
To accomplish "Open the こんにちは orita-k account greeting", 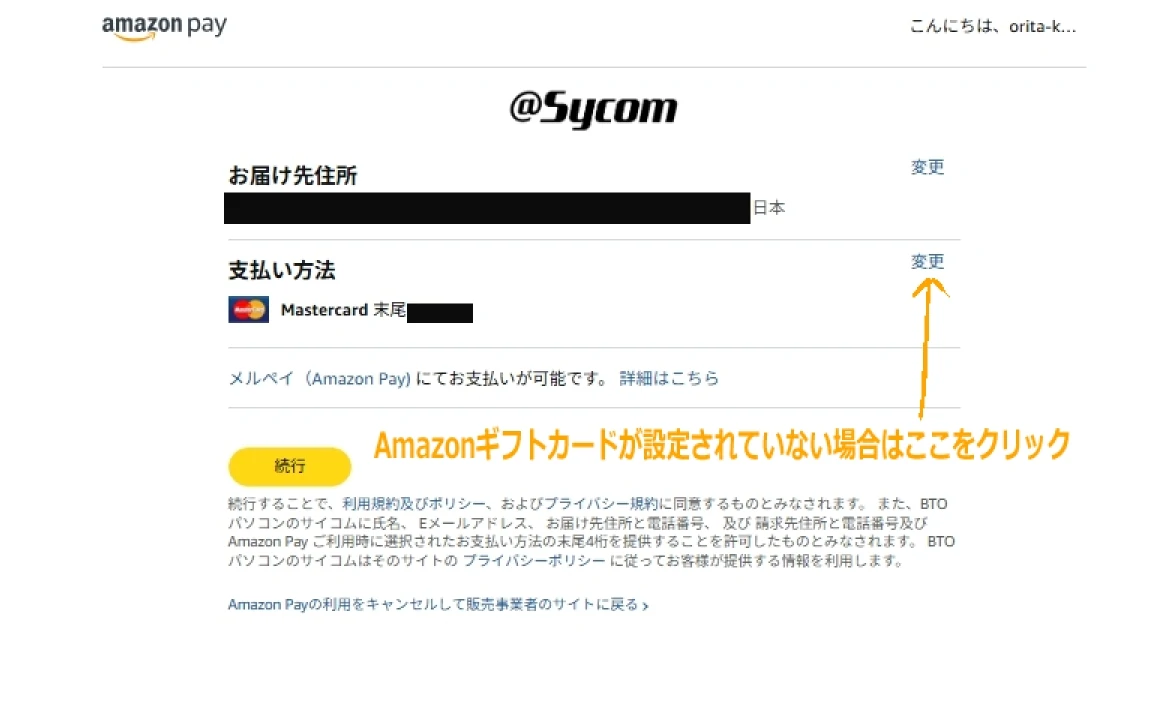I will [993, 27].
